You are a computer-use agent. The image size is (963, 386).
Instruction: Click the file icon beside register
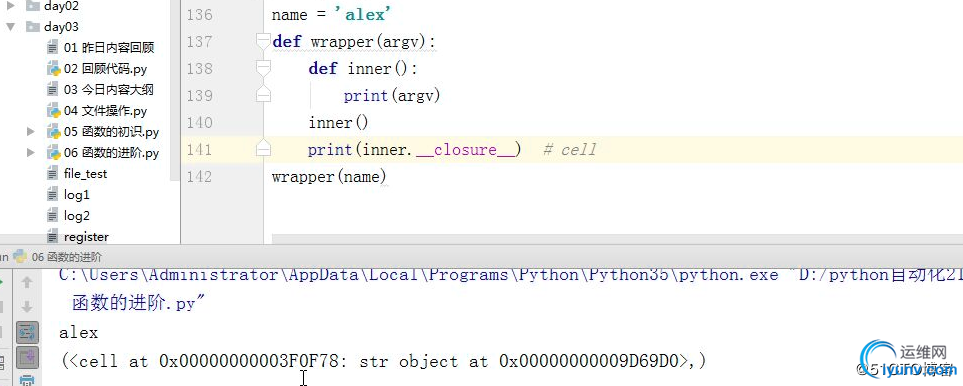pyautogui.click(x=53, y=236)
